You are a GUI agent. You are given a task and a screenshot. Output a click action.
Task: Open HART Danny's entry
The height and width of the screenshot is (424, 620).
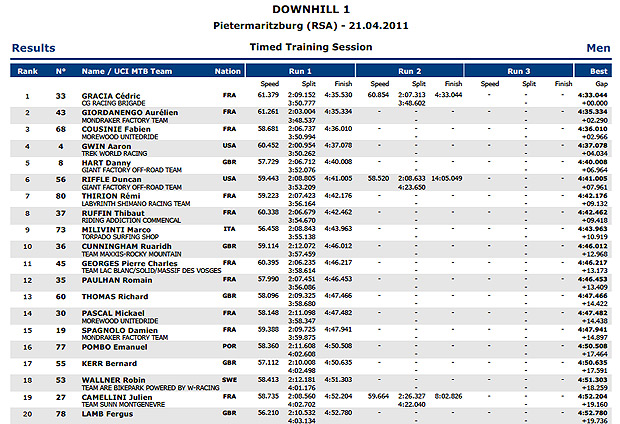(104, 161)
